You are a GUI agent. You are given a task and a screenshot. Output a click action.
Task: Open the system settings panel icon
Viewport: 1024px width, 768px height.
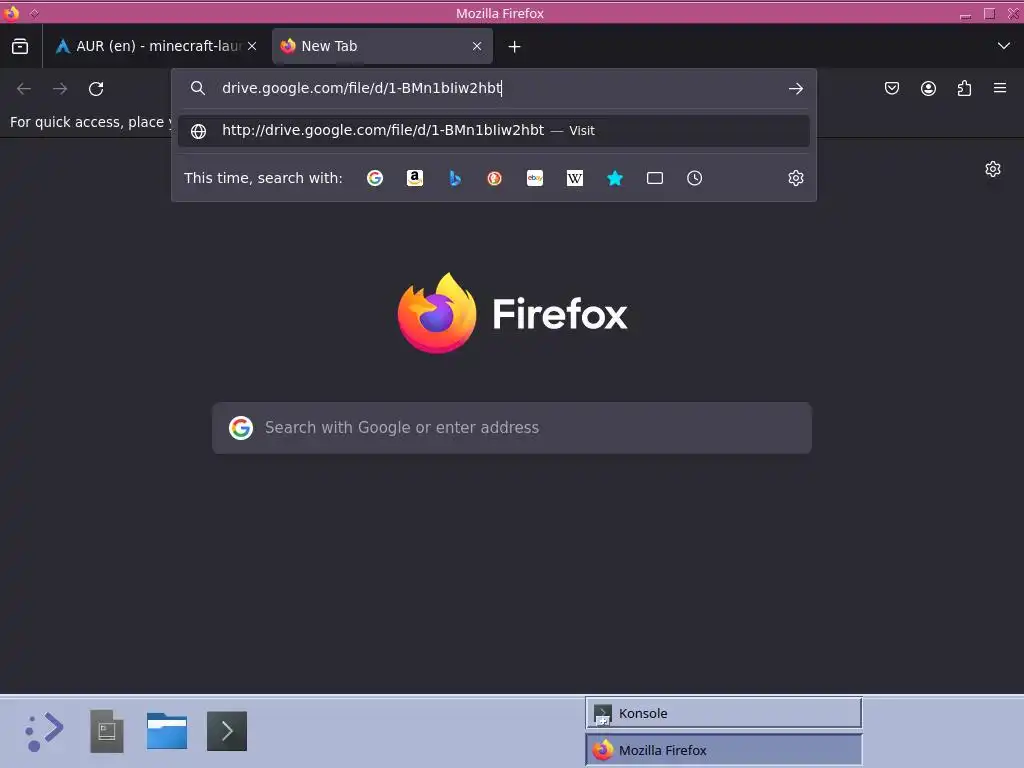coord(106,731)
